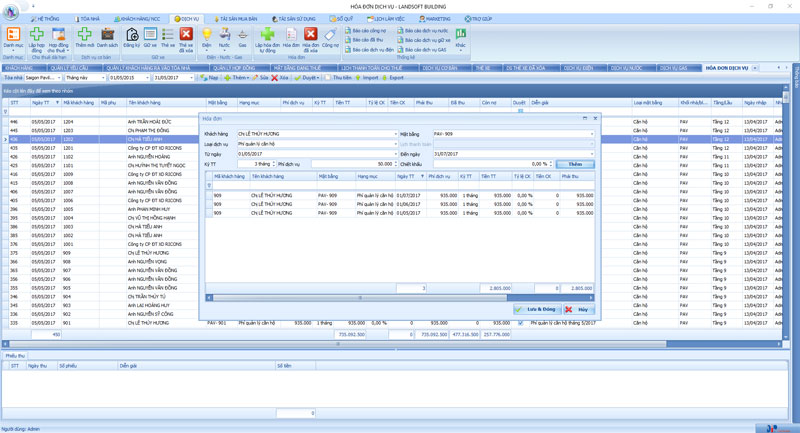Expand the Khách hàng combo box in dialog
The image size is (800, 433).
point(395,134)
